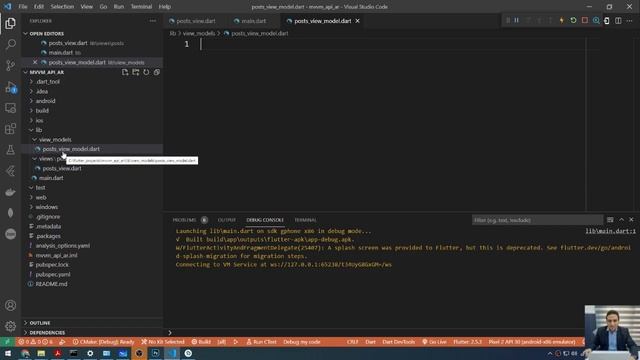Close posts_view_model.dart in Open Editors
This screenshot has height=360, width=640.
pos(35,62)
